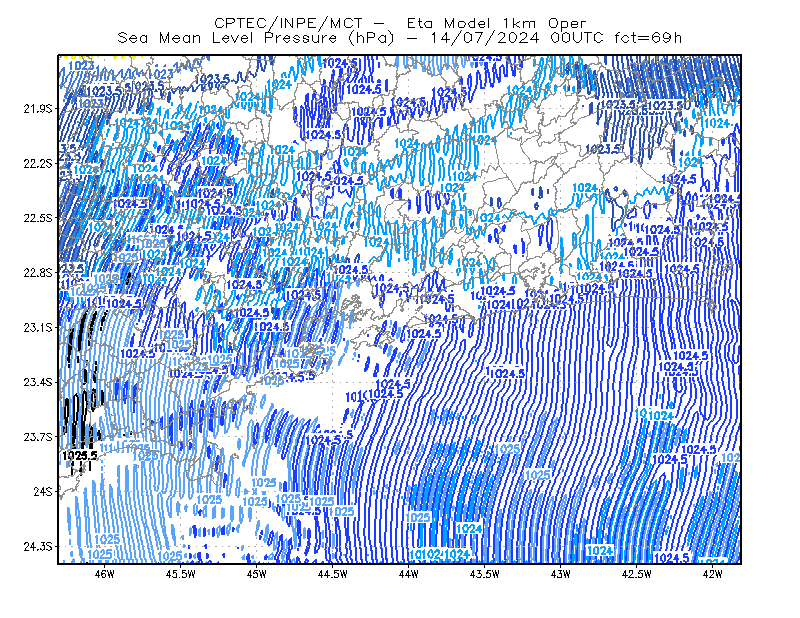
Task: Click latitude label 24S
Action: (x=43, y=491)
